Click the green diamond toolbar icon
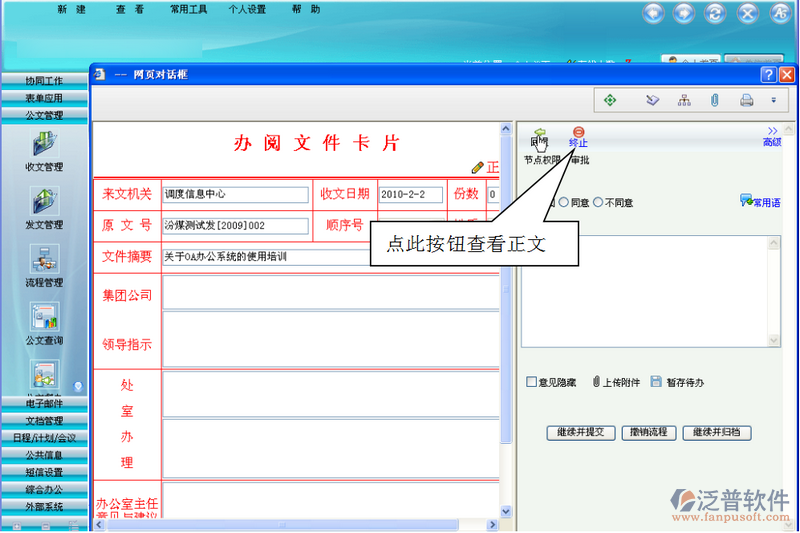 610,100
